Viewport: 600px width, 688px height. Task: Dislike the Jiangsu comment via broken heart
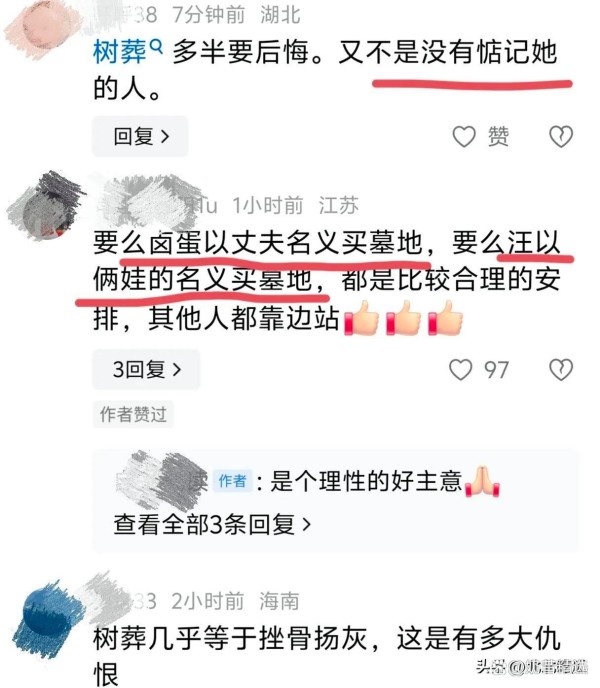pyautogui.click(x=561, y=369)
